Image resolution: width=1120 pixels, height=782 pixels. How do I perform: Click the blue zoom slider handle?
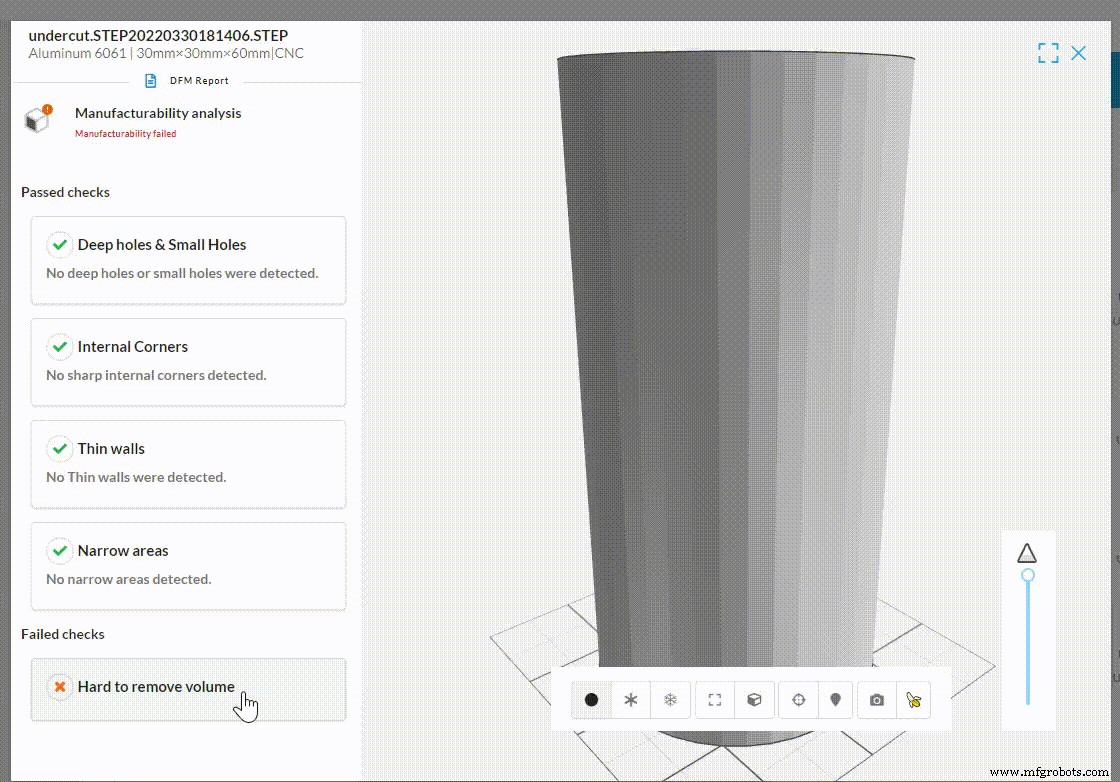(x=1028, y=575)
